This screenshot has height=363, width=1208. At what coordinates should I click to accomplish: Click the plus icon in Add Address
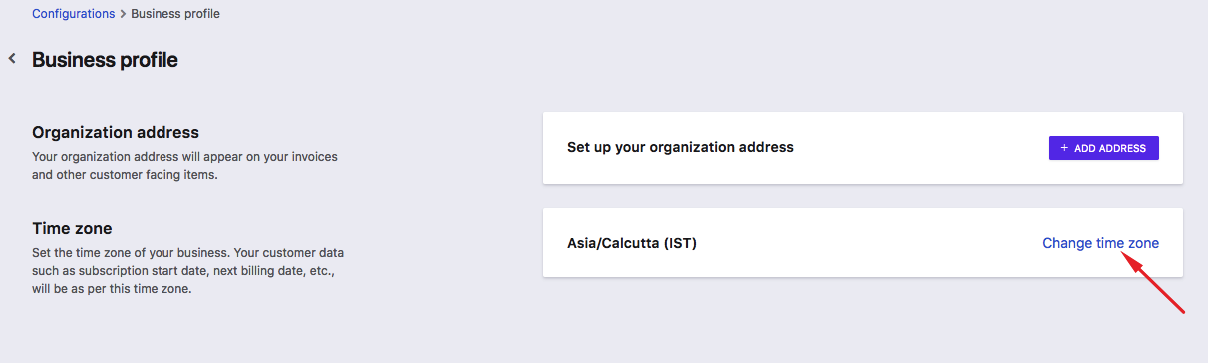[1064, 148]
